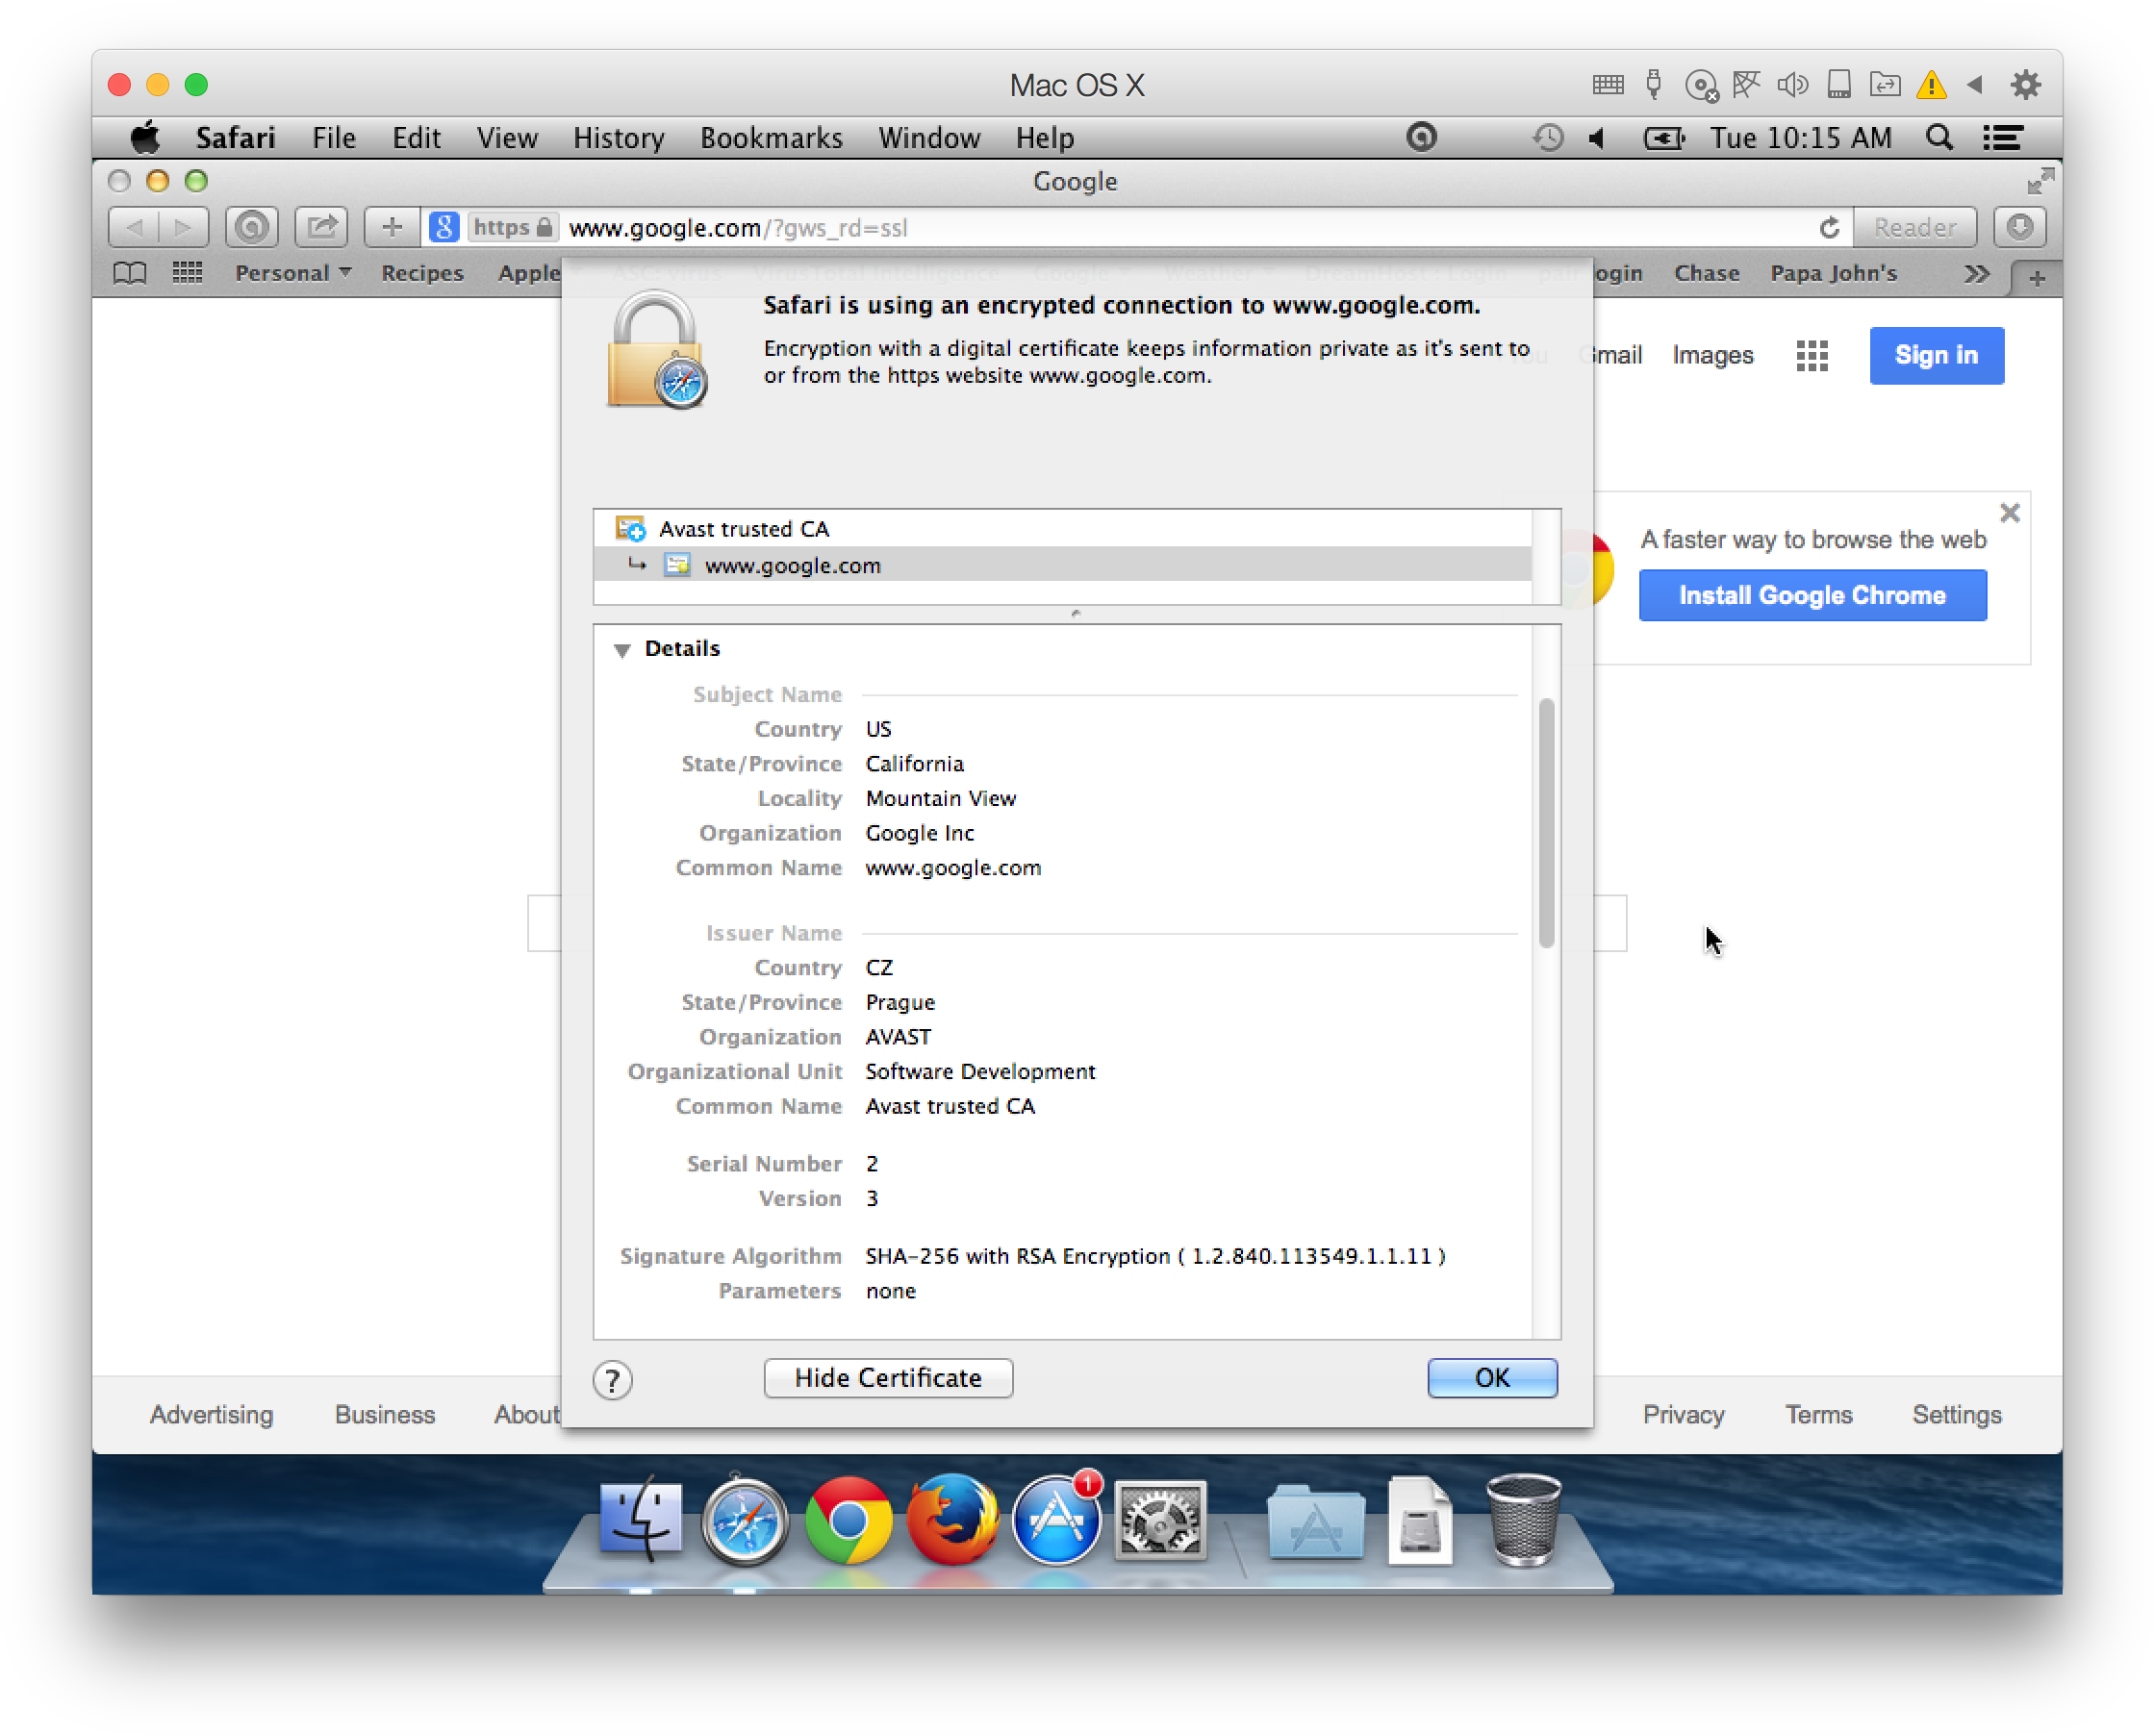Click the Hide Certificate button
The height and width of the screenshot is (1736, 2154).
click(x=887, y=1378)
